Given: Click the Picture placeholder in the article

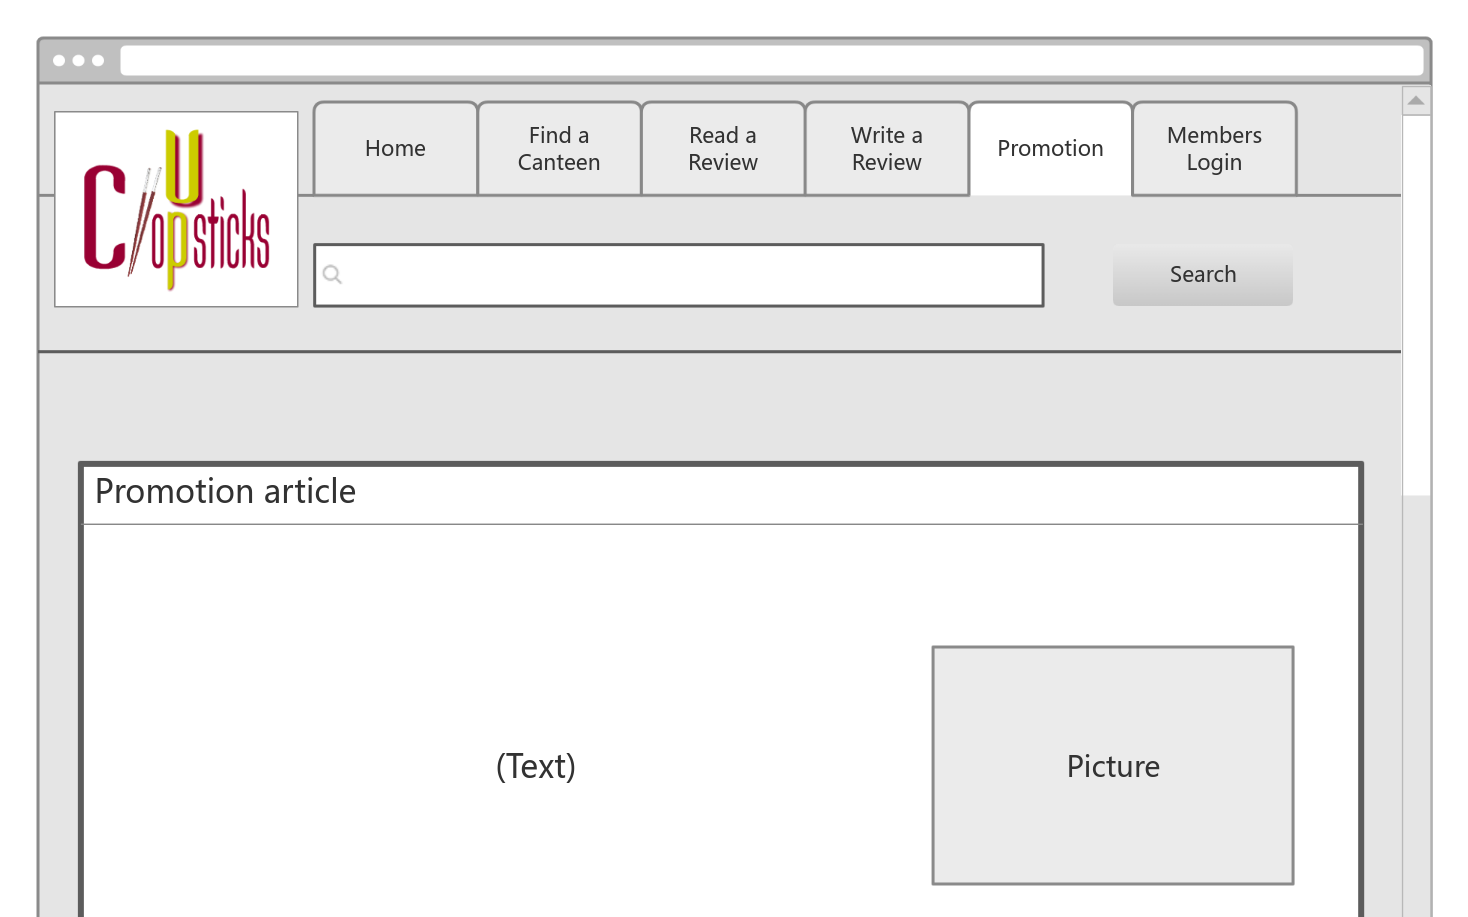Looking at the screenshot, I should tap(1113, 766).
